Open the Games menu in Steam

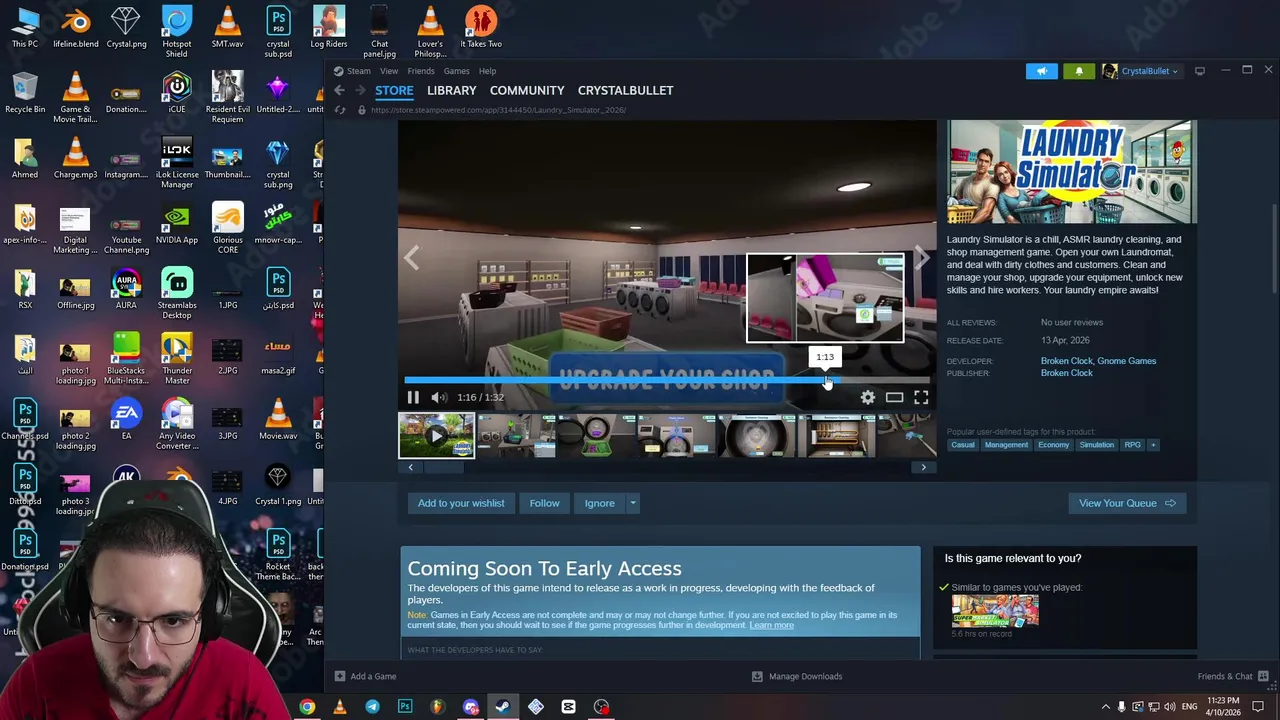(x=456, y=71)
